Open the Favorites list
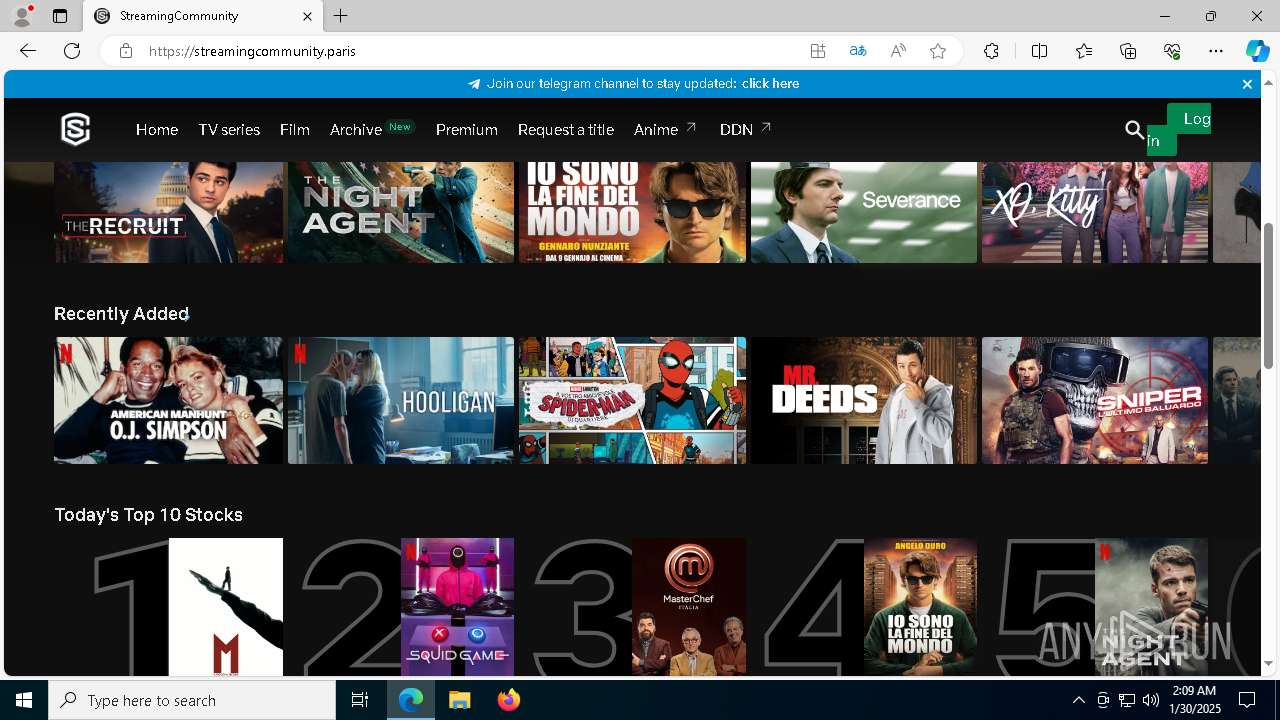The height and width of the screenshot is (720, 1280). click(x=1084, y=51)
